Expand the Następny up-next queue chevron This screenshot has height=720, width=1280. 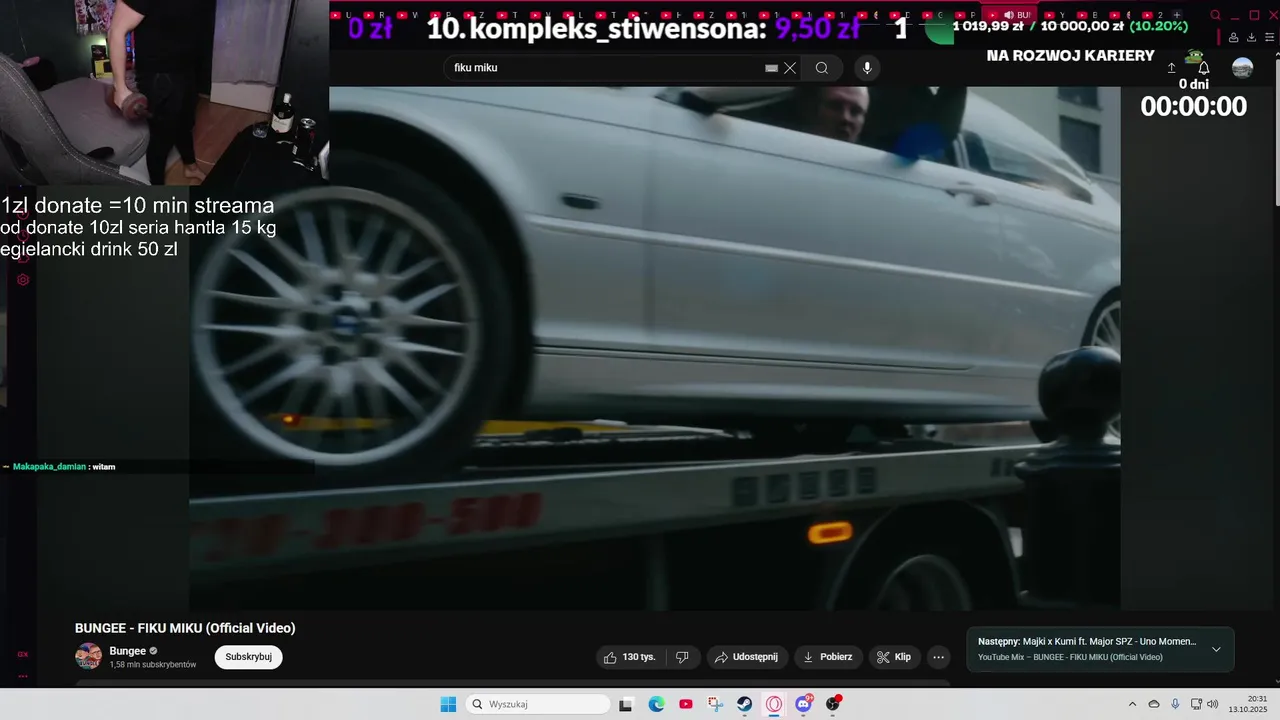point(1216,649)
